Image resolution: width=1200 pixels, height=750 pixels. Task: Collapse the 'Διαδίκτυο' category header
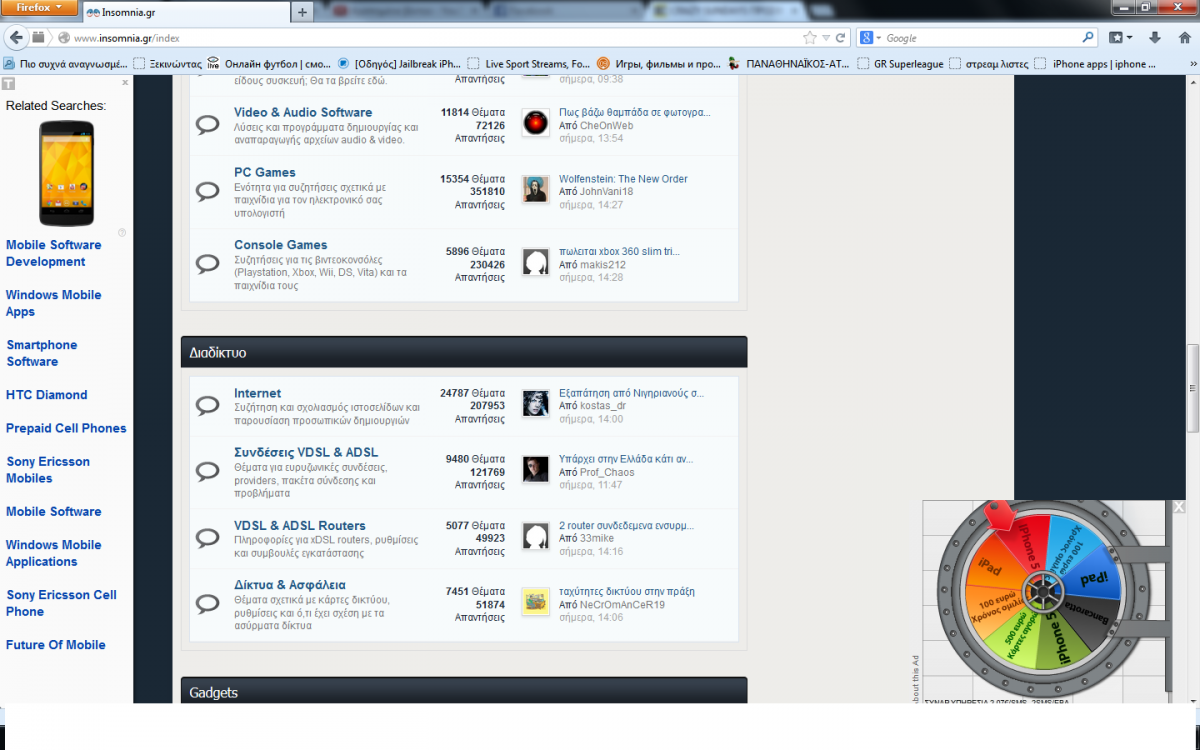point(464,352)
